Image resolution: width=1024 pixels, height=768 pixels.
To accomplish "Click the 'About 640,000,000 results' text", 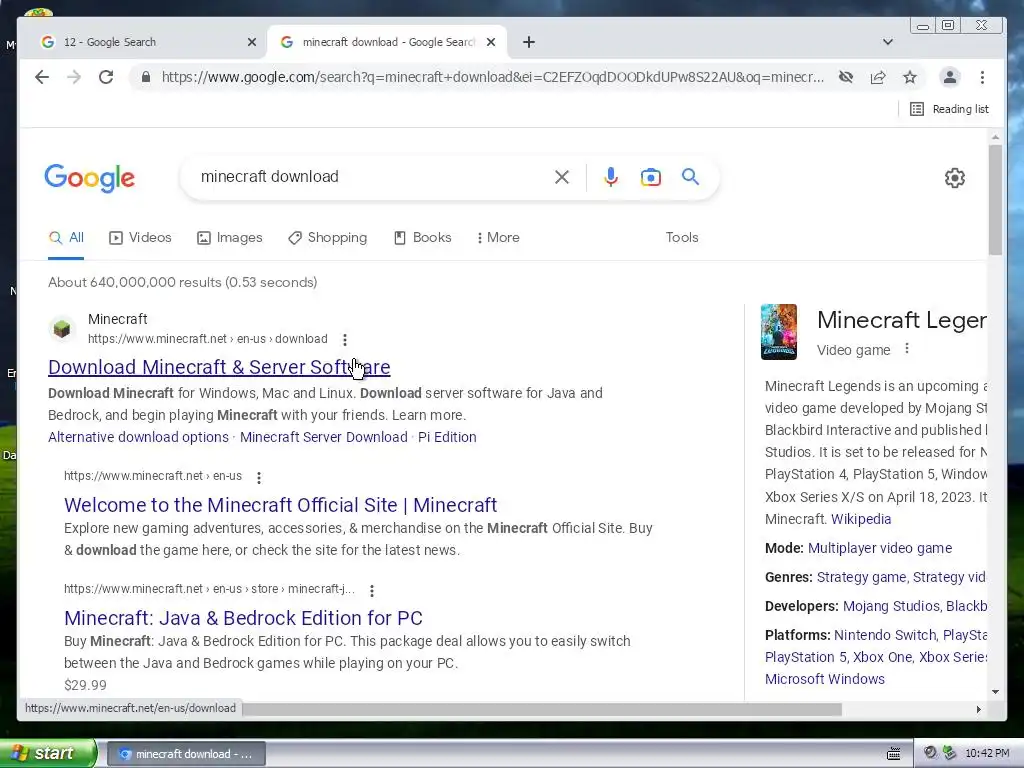I will 182,282.
